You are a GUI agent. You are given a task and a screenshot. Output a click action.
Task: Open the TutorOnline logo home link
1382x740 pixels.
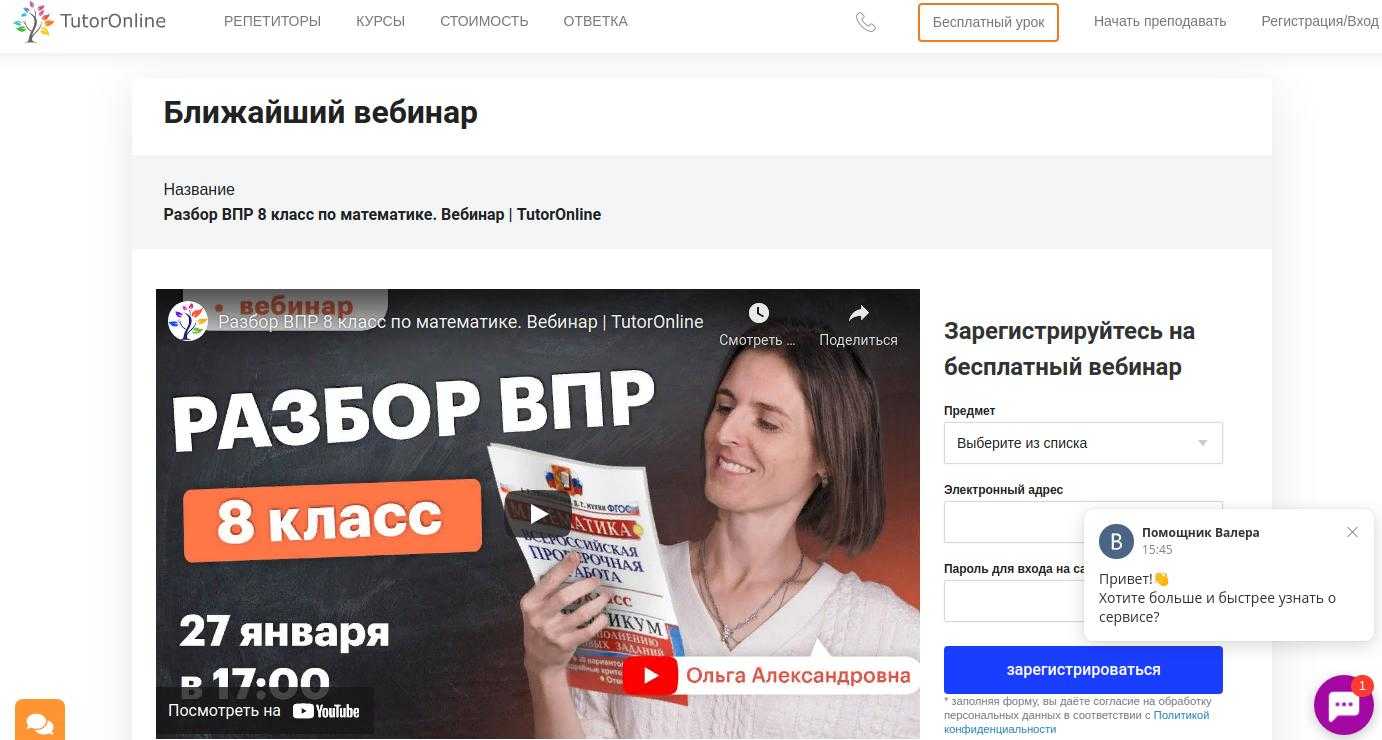[x=89, y=22]
